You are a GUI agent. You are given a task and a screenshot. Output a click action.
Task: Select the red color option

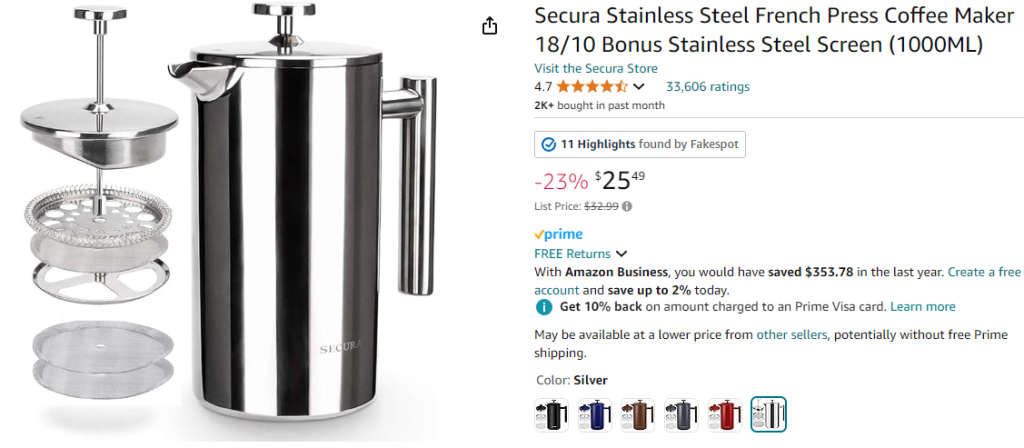725,414
